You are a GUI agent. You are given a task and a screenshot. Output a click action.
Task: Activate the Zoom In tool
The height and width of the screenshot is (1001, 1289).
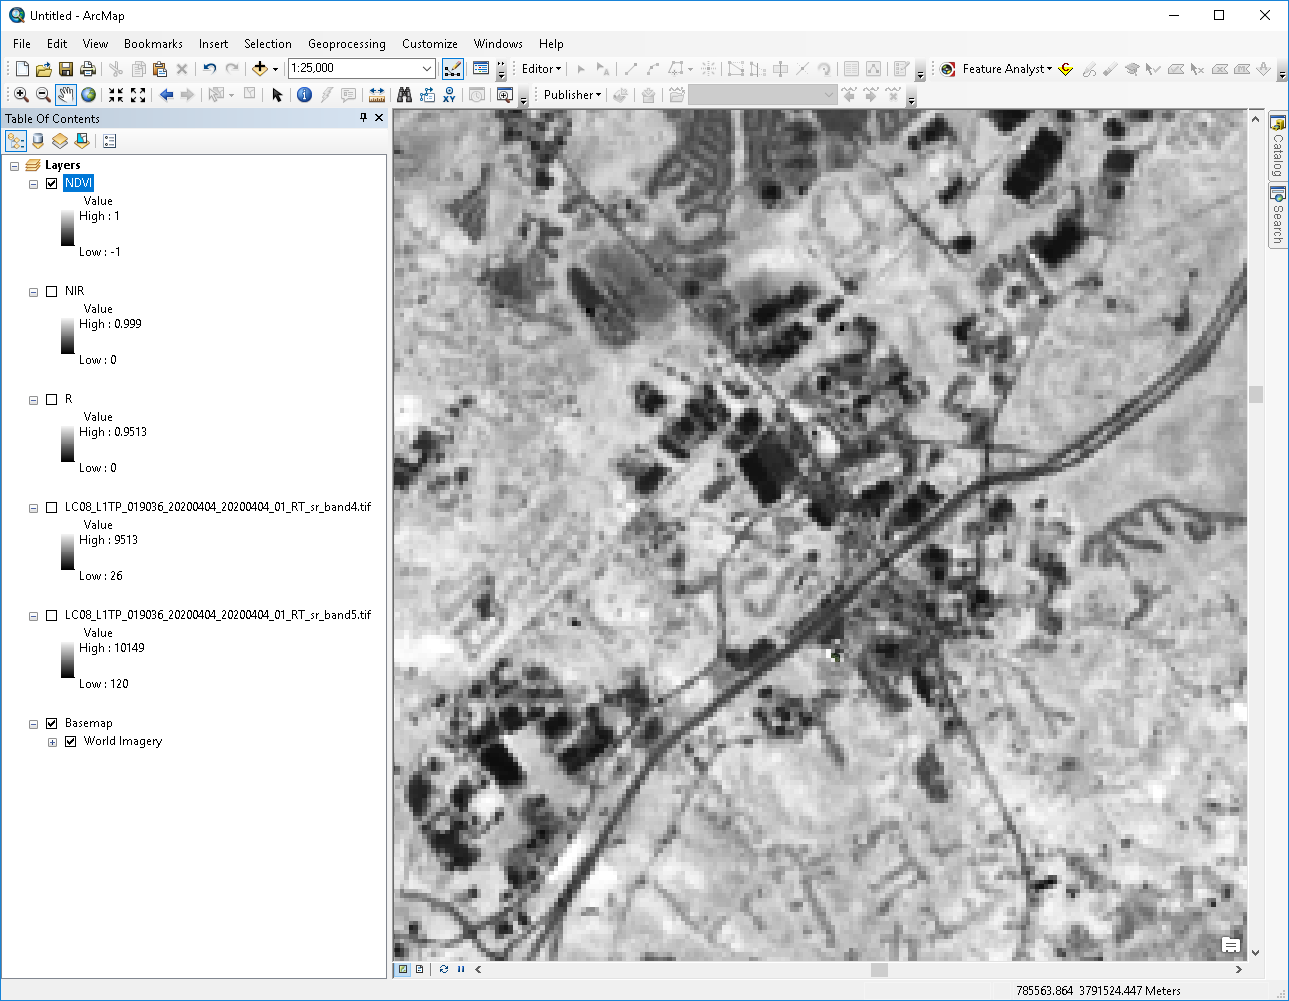tap(20, 94)
